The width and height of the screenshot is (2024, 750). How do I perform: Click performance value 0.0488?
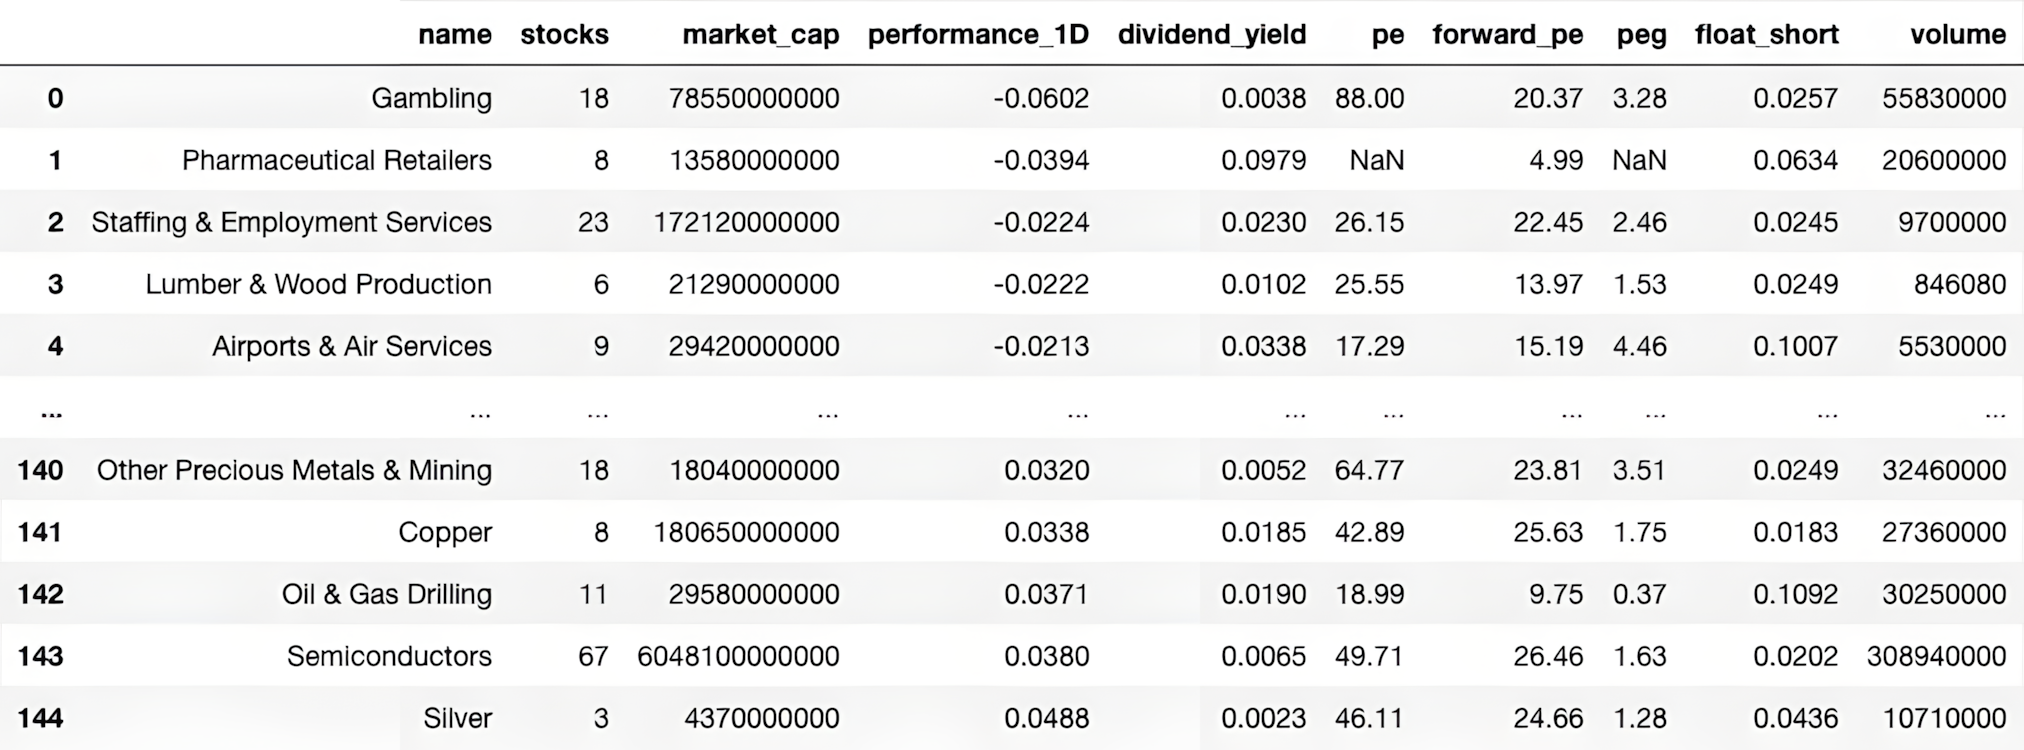[1046, 718]
